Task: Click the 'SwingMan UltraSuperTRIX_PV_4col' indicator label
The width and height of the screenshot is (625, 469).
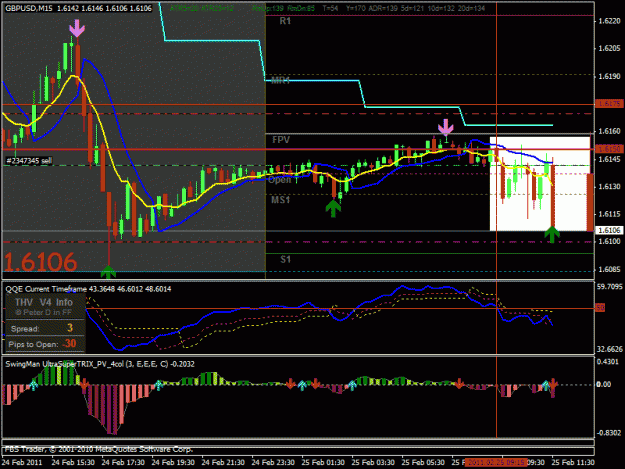Action: click(65, 364)
